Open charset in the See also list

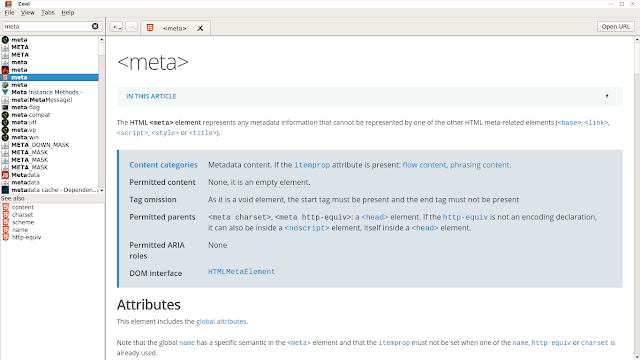22,215
